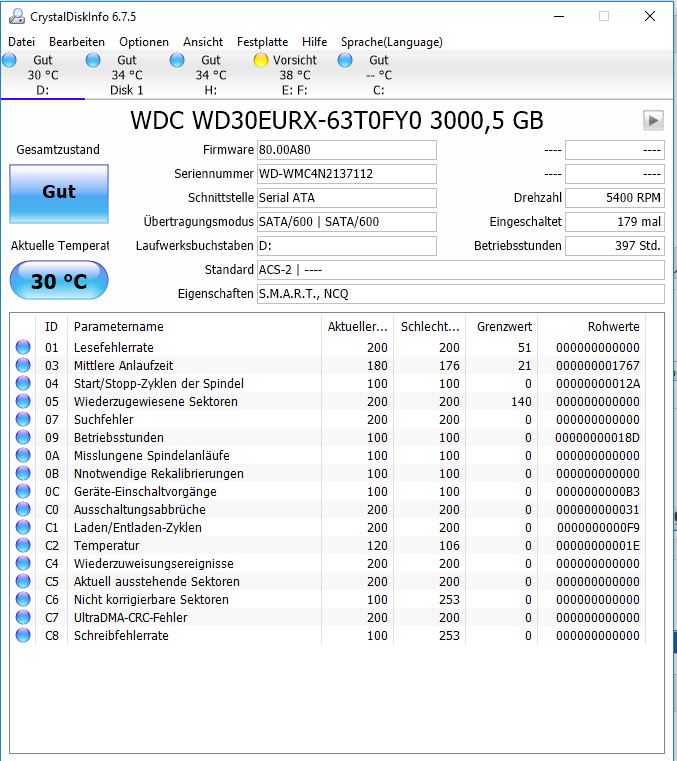
Task: Open the Festplatte menu
Action: 262,42
